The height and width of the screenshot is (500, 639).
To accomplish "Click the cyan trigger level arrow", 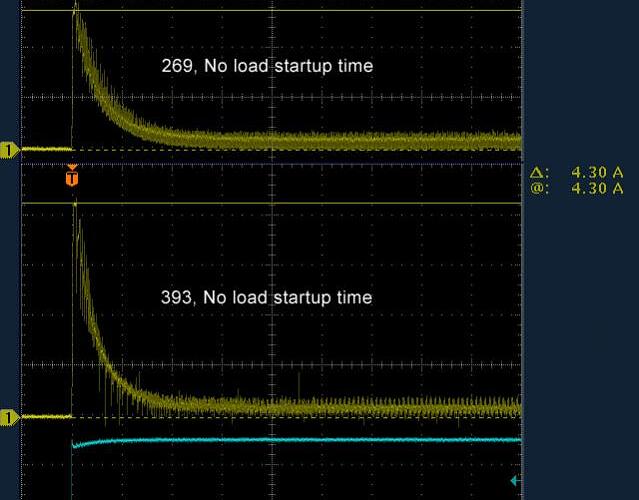I will [x=514, y=481].
